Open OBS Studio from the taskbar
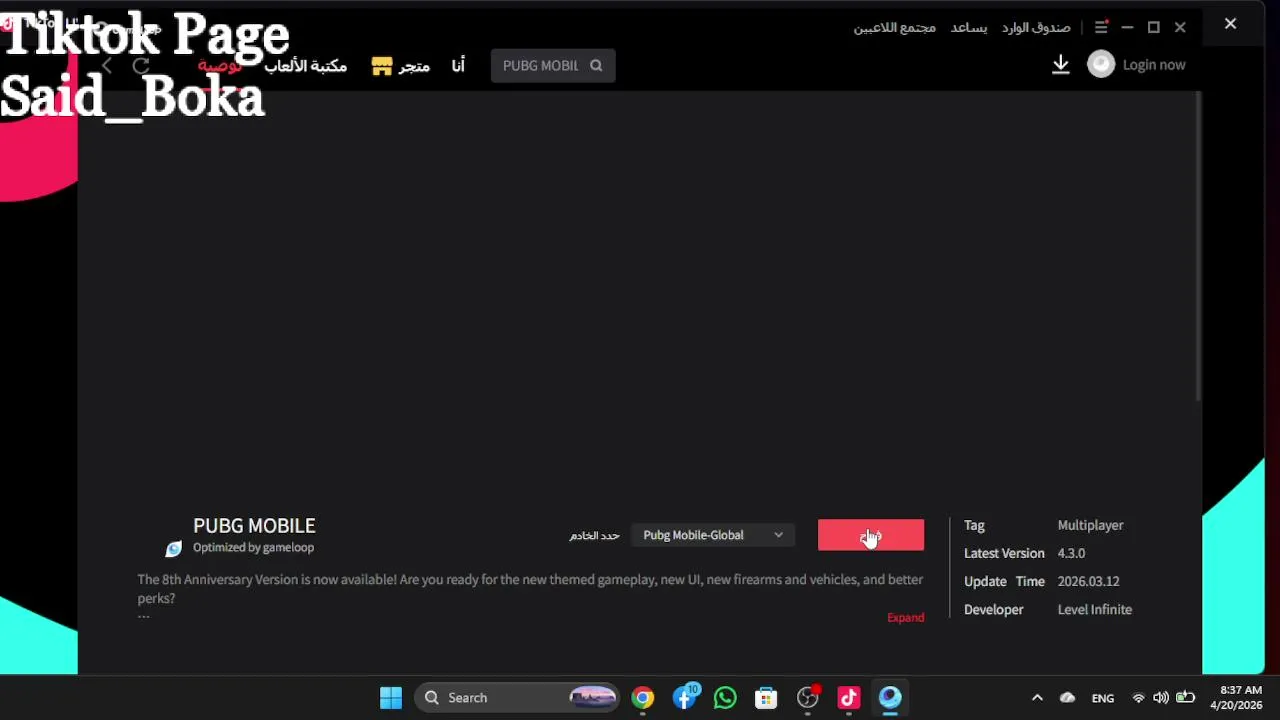This screenshot has width=1280, height=720. (807, 698)
